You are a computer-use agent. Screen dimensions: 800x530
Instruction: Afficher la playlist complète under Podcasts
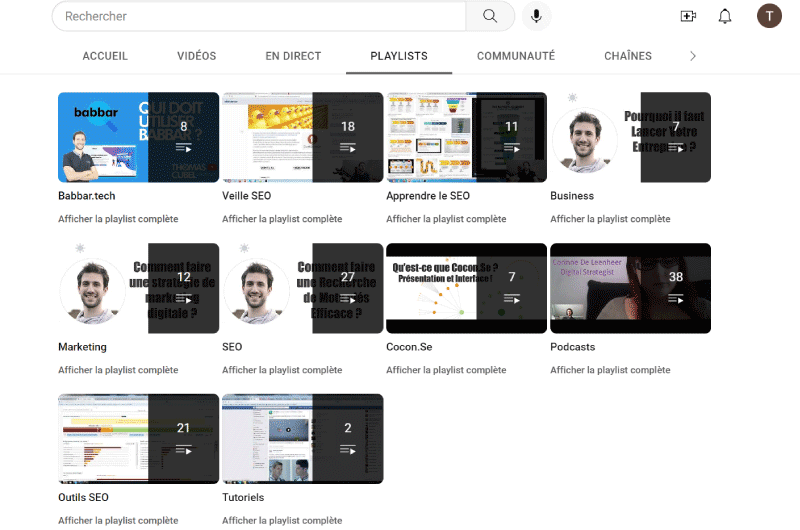pos(610,370)
